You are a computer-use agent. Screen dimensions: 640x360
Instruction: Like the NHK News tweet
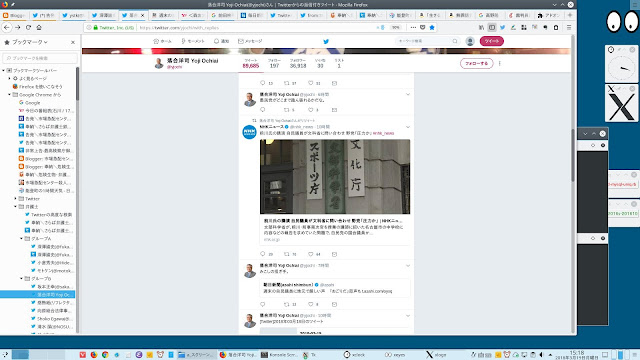pos(311,254)
